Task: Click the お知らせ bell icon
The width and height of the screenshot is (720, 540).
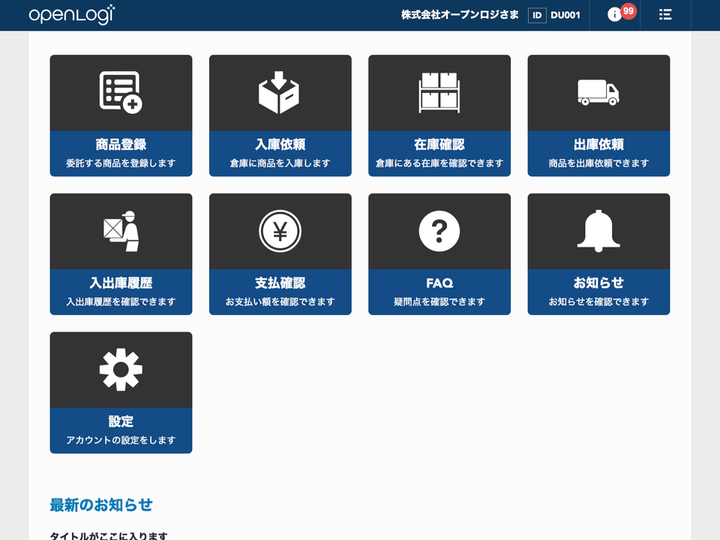Action: pos(598,231)
